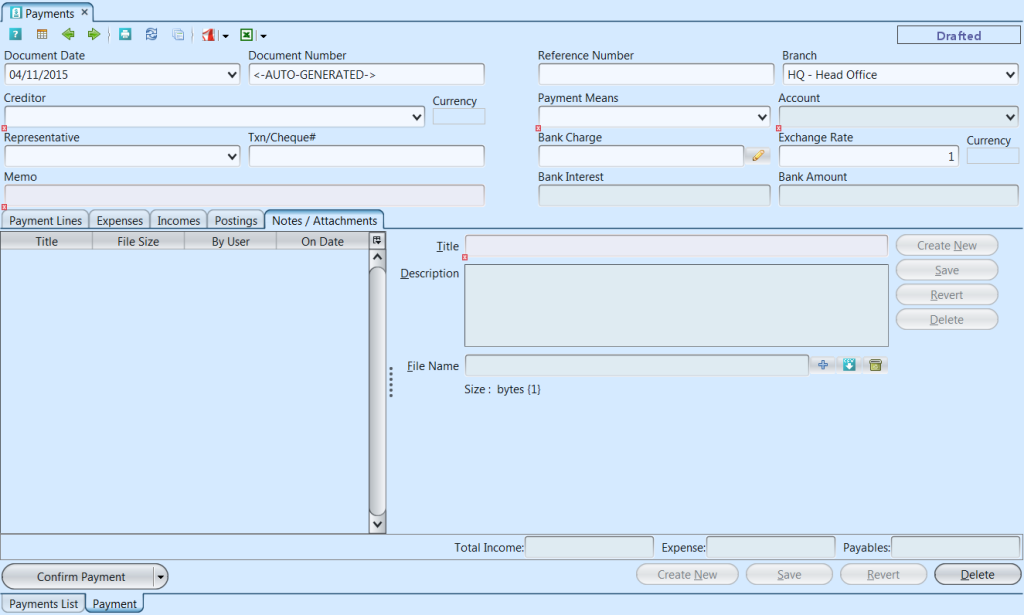Switch to the Expenses tab

click(120, 221)
